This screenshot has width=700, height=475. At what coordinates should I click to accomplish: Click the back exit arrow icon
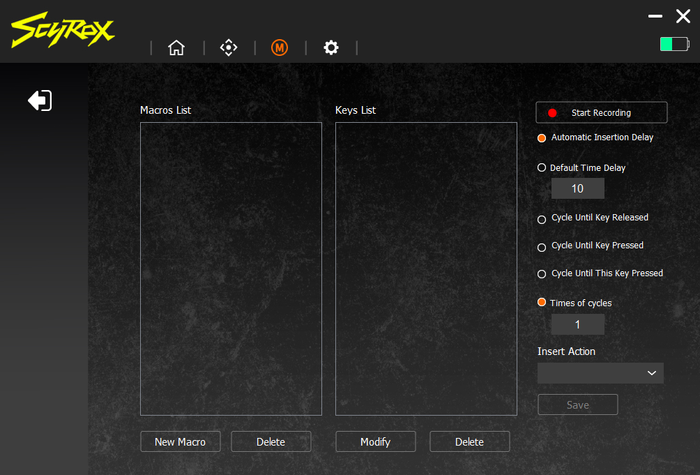coord(40,100)
